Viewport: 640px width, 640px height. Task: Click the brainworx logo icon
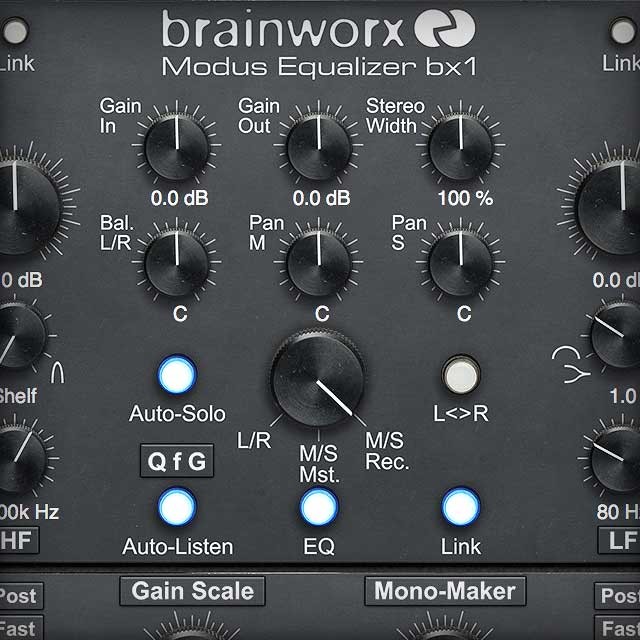click(446, 29)
